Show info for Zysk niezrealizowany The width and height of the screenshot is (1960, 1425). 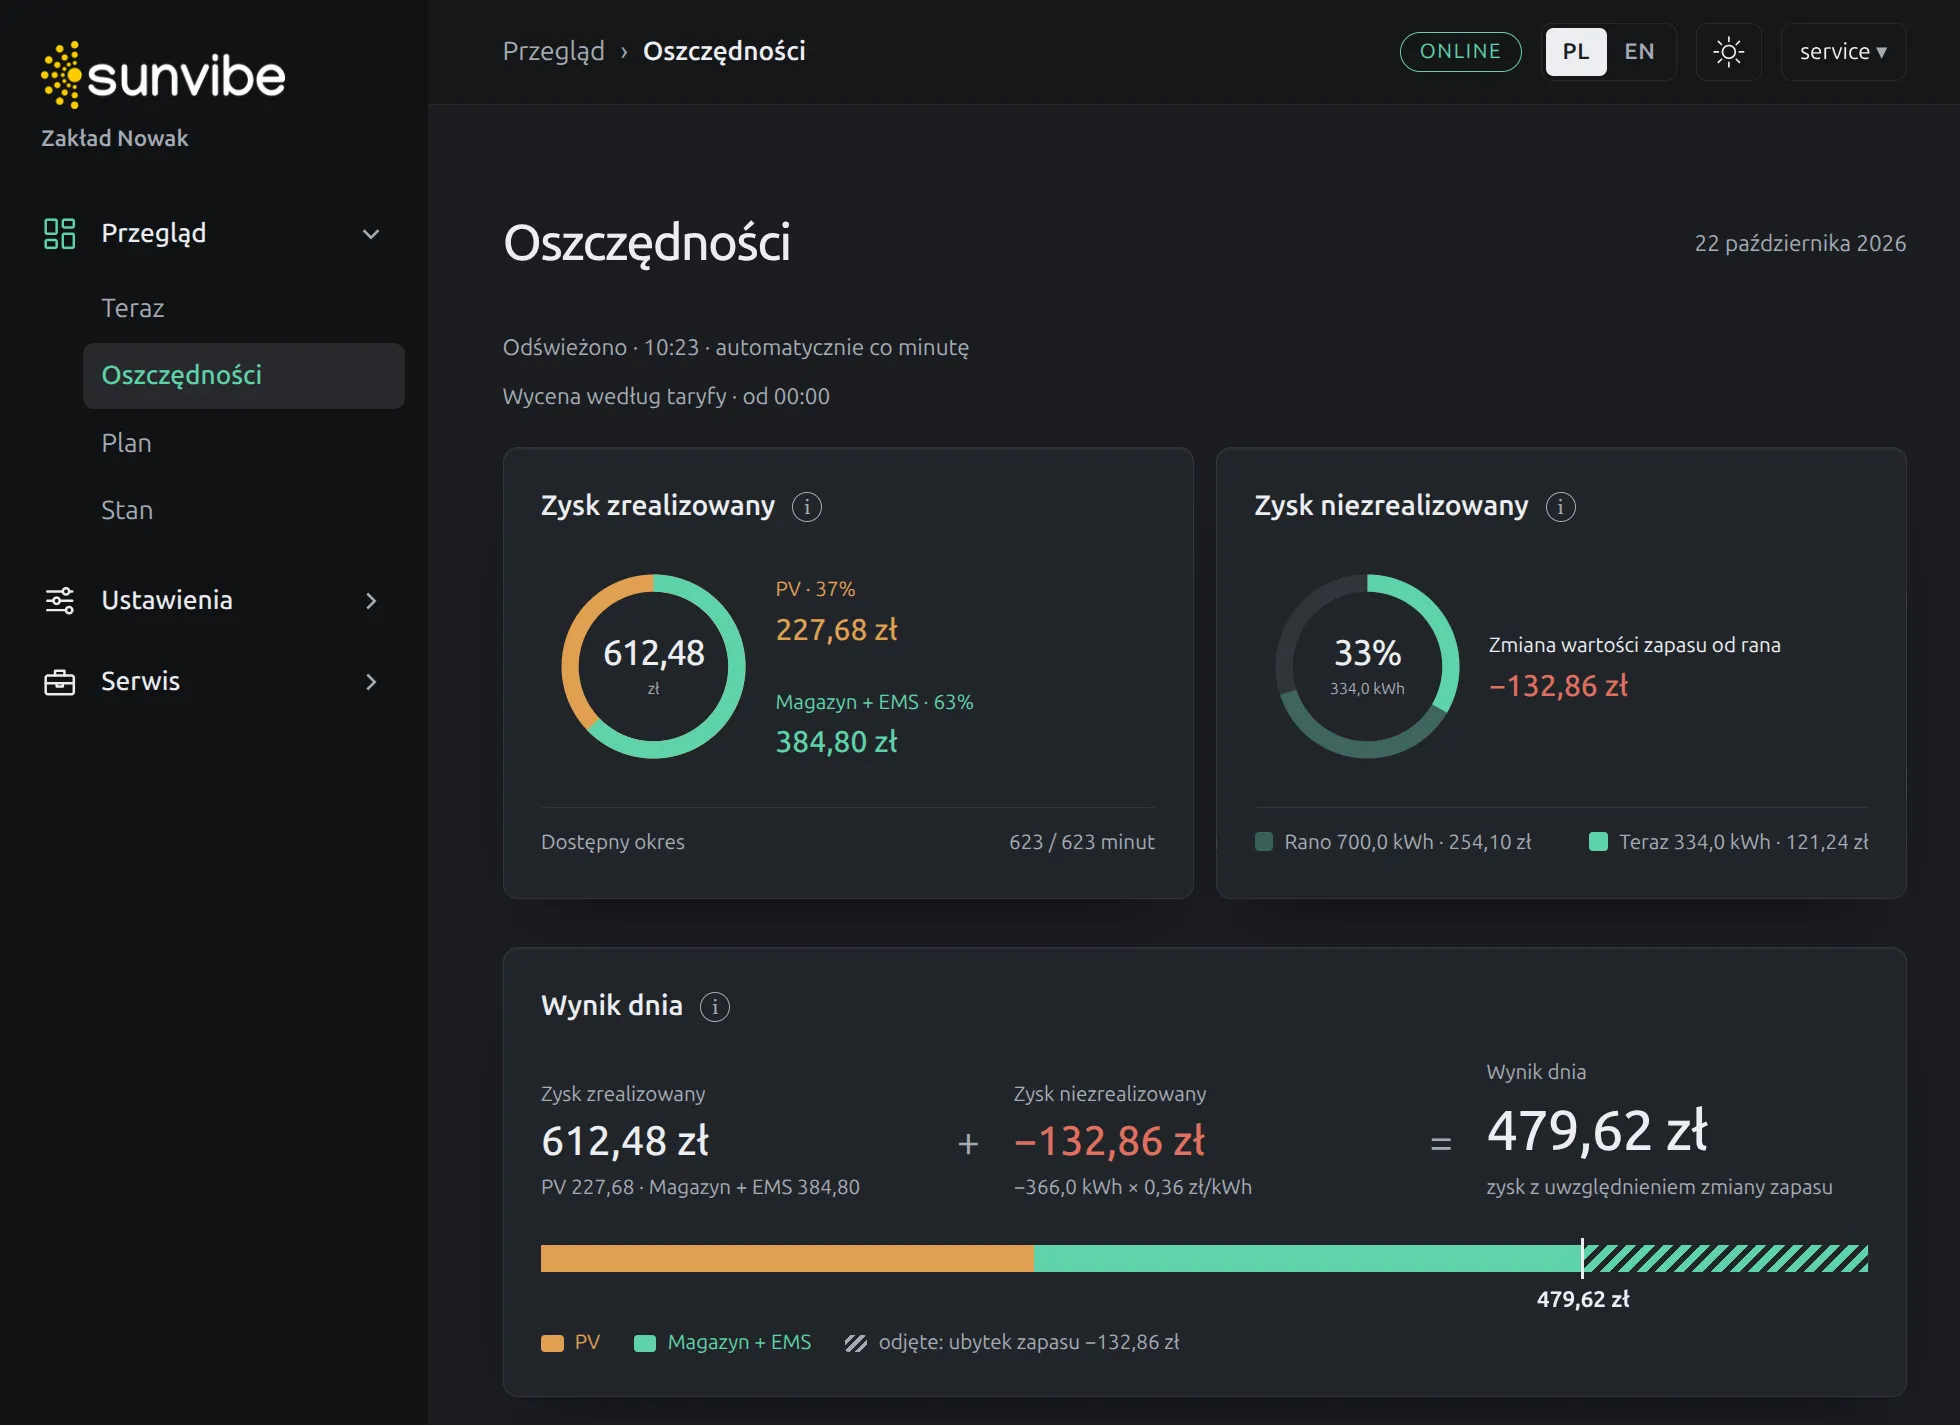(1560, 507)
